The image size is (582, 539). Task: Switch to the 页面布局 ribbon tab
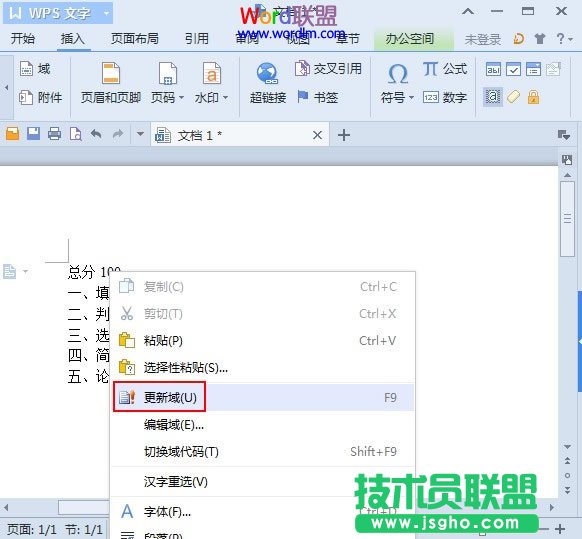(x=135, y=38)
